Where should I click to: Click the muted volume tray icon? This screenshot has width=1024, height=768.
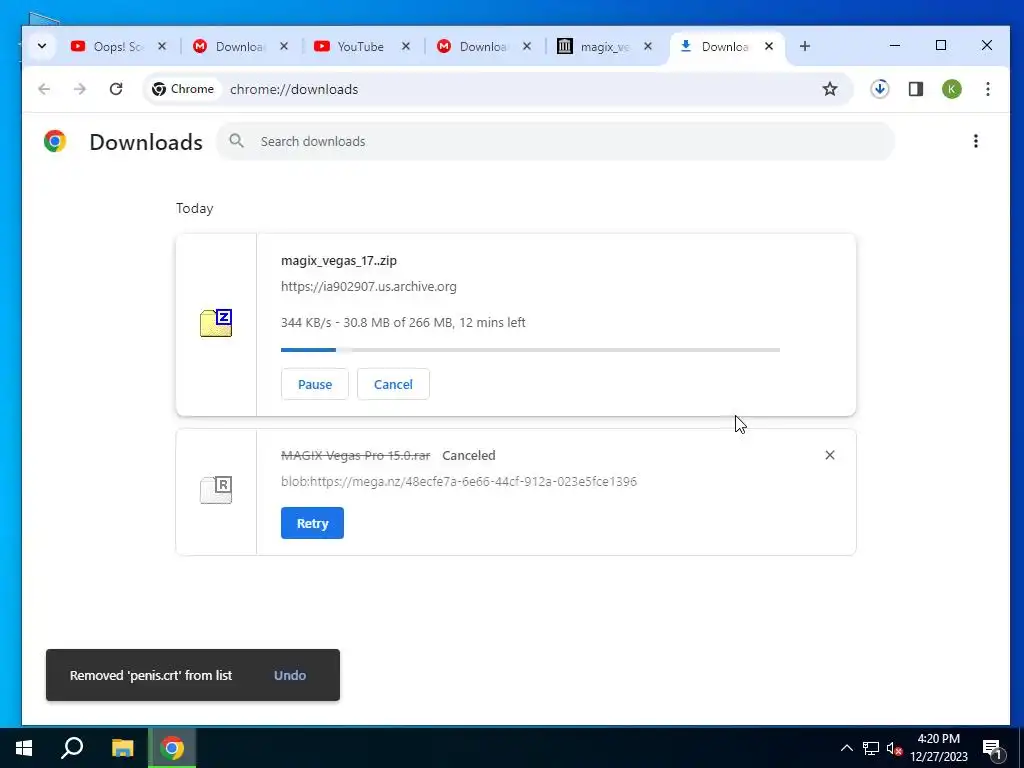coord(893,748)
